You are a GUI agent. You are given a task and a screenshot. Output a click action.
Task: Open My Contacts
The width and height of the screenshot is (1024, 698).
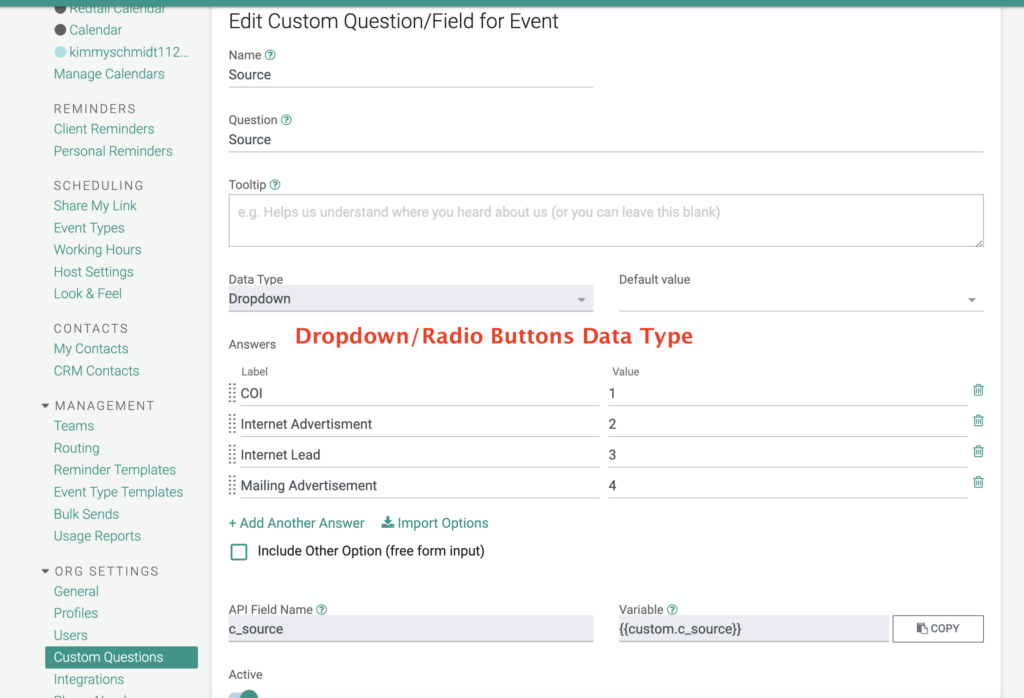tap(91, 349)
